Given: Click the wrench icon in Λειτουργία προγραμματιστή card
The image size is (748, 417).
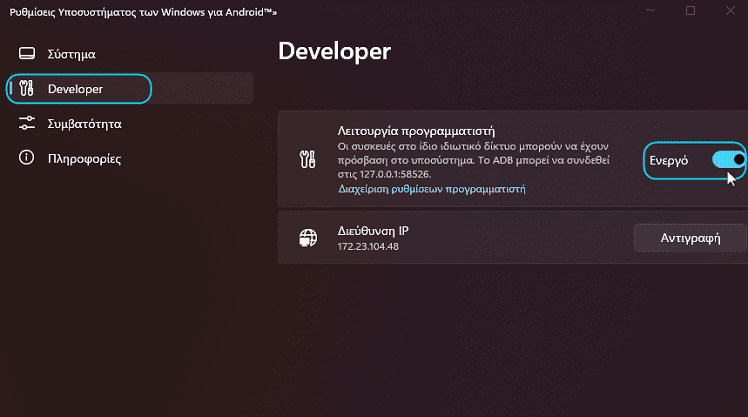Looking at the screenshot, I should click(x=308, y=159).
